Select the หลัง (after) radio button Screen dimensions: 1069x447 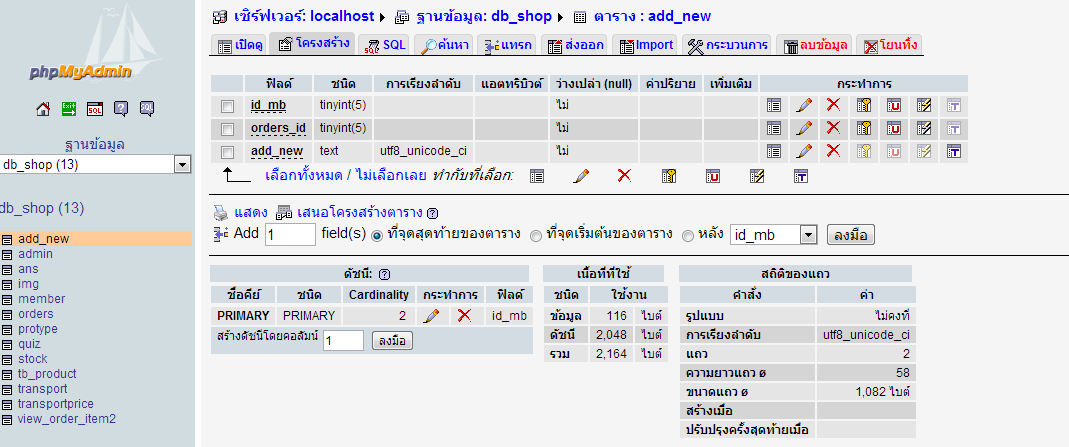(x=688, y=236)
